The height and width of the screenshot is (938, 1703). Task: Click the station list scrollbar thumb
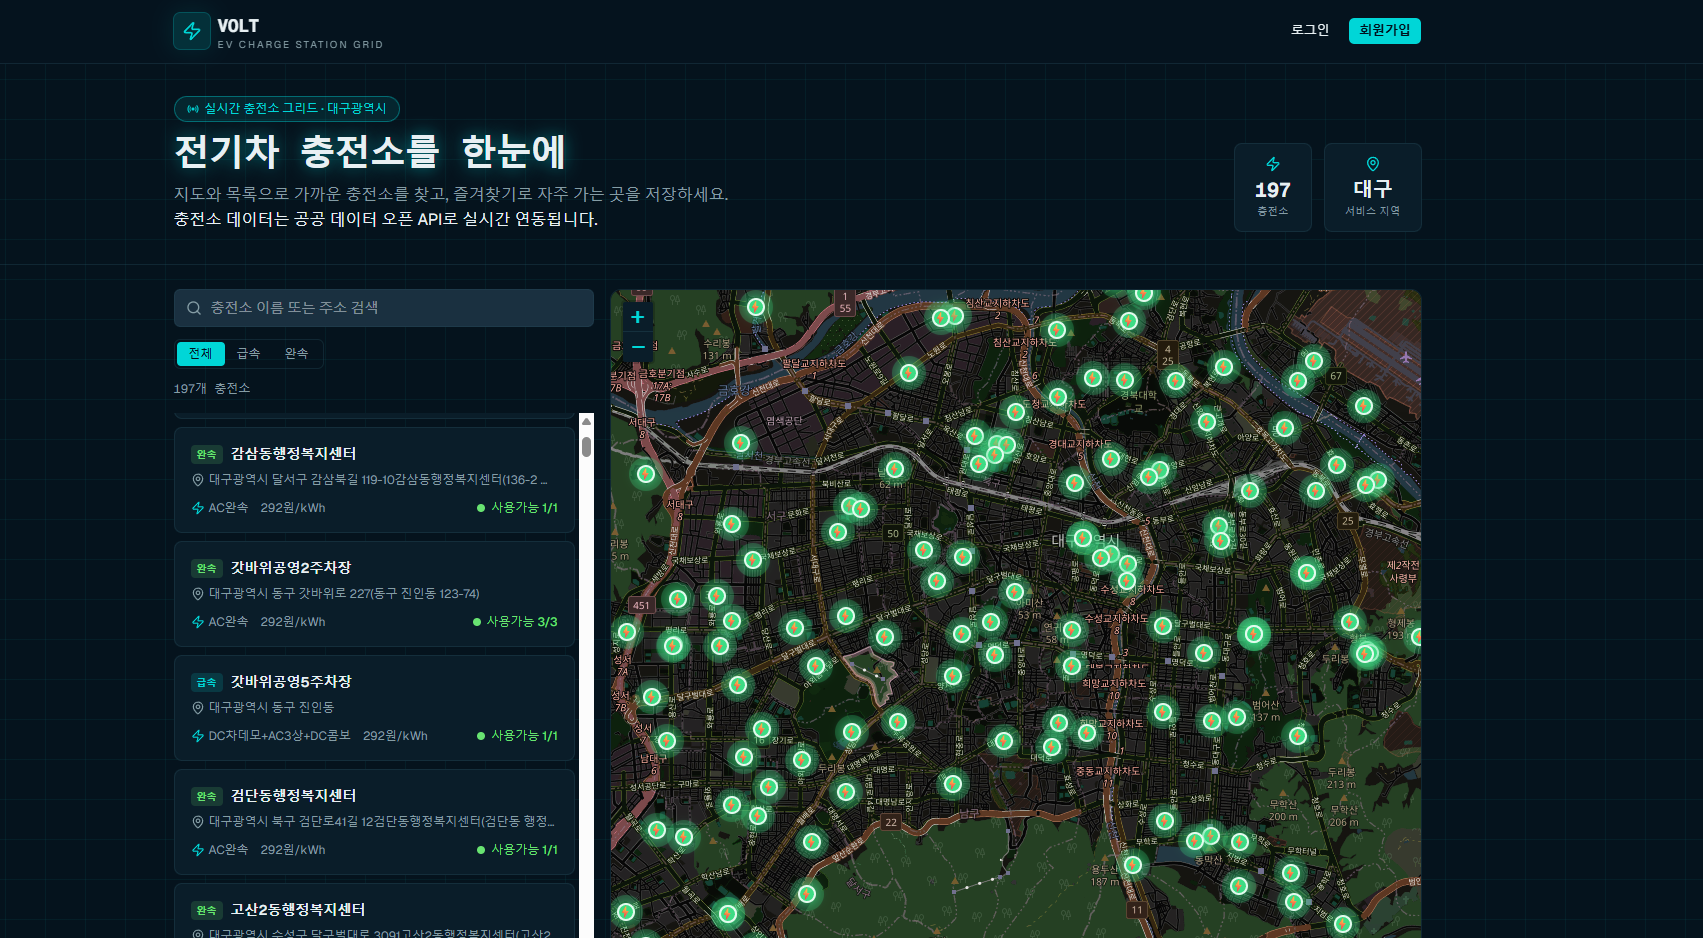tap(587, 446)
